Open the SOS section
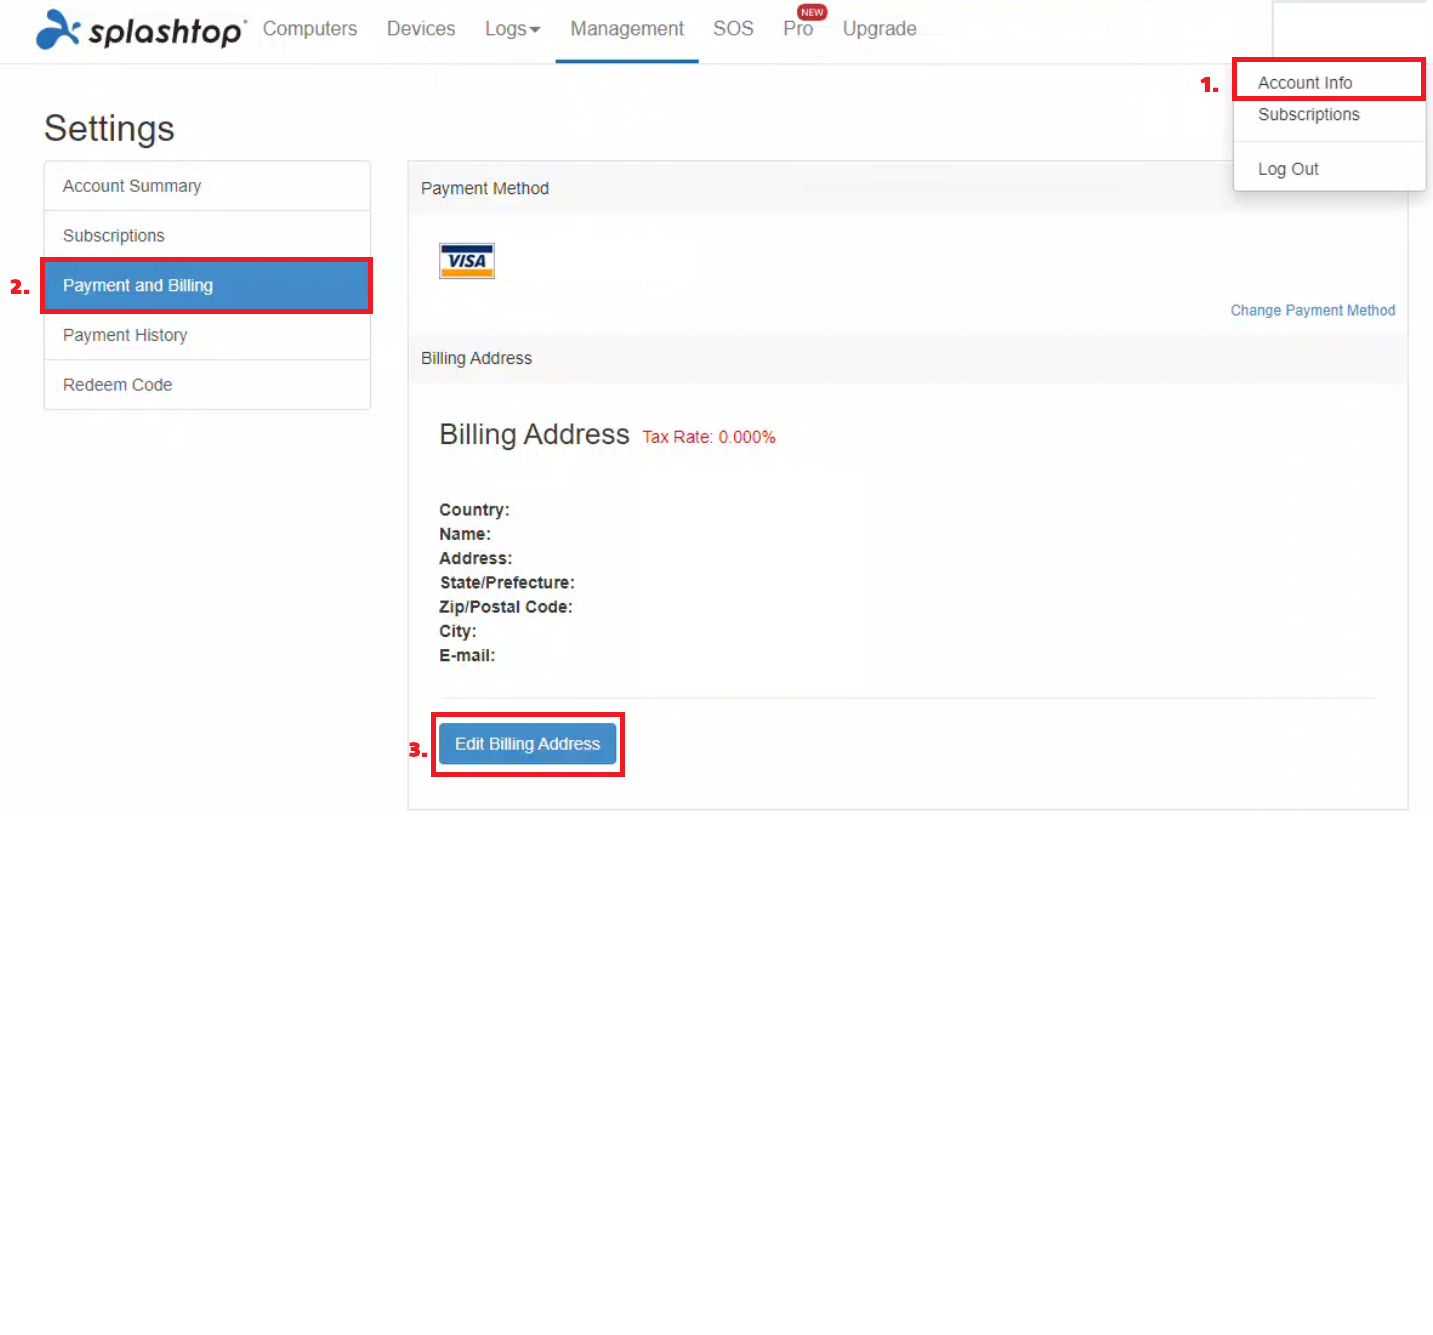1433x1335 pixels. [733, 29]
